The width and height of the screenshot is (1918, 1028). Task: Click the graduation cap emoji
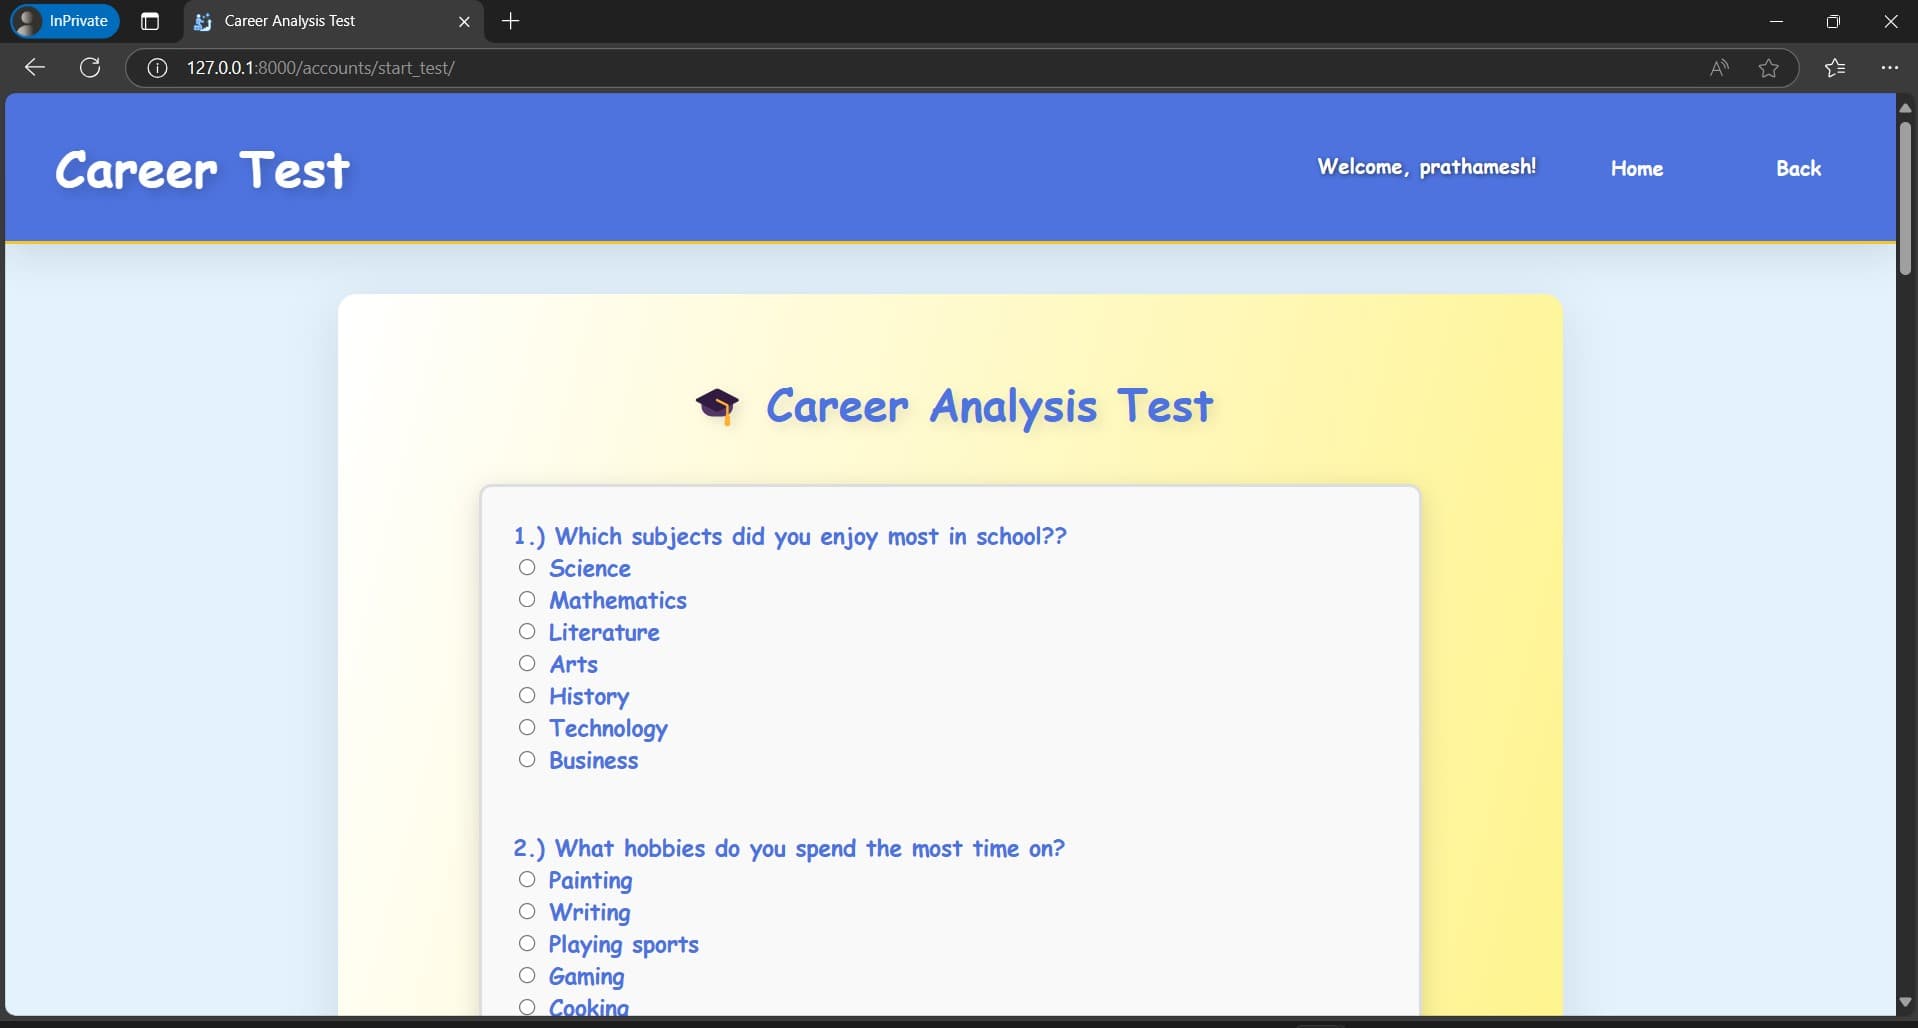pyautogui.click(x=717, y=406)
